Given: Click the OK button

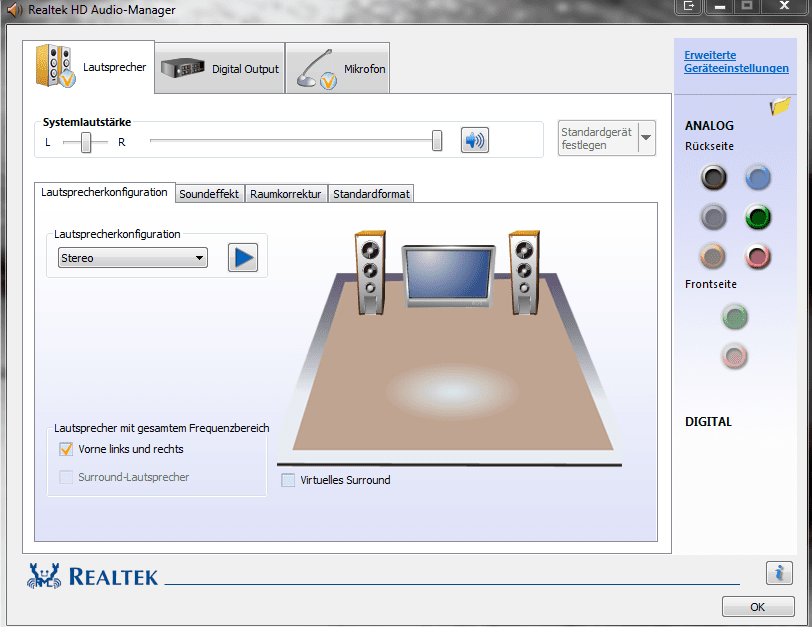Looking at the screenshot, I should [758, 607].
